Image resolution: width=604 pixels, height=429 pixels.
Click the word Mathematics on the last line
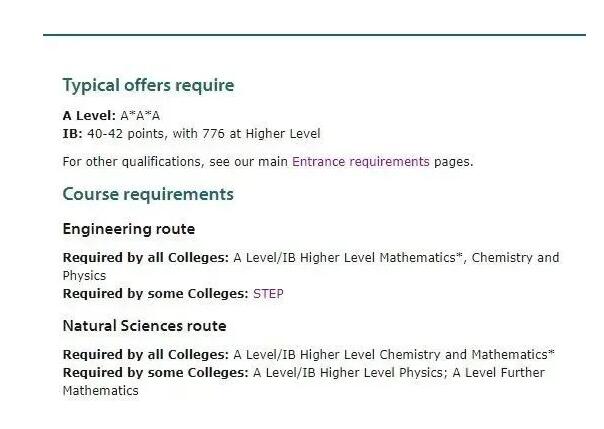coord(101,391)
